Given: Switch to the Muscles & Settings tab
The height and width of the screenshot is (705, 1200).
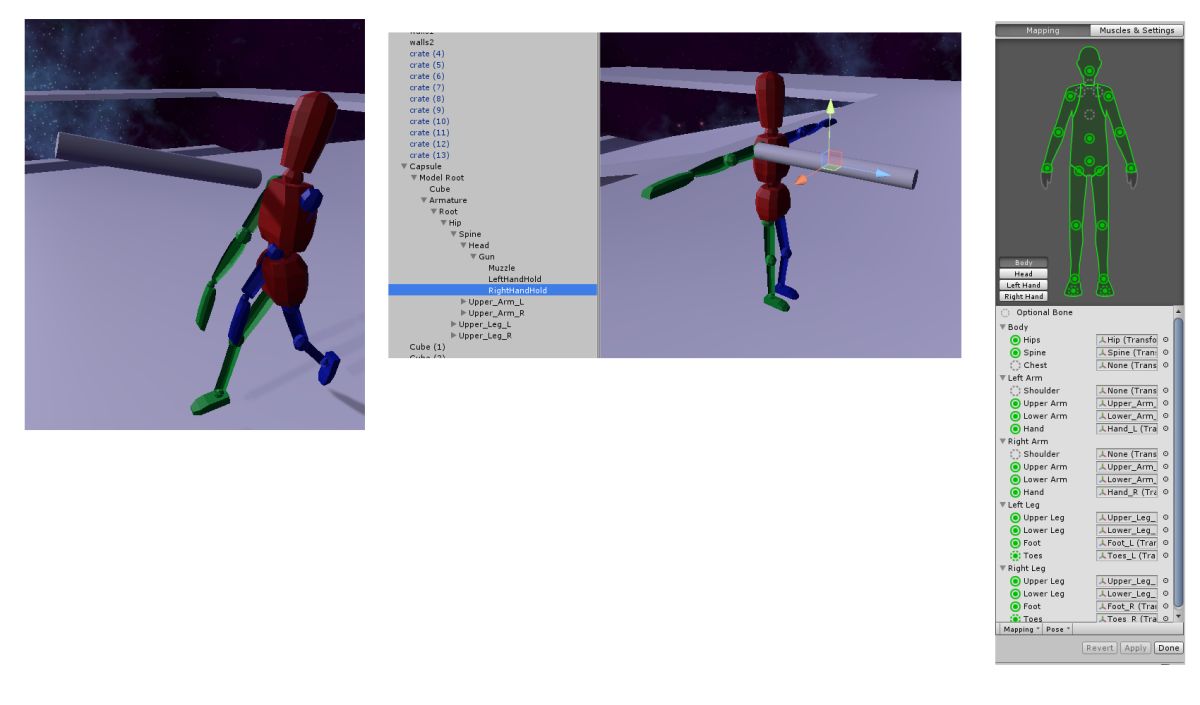Looking at the screenshot, I should (x=1136, y=30).
